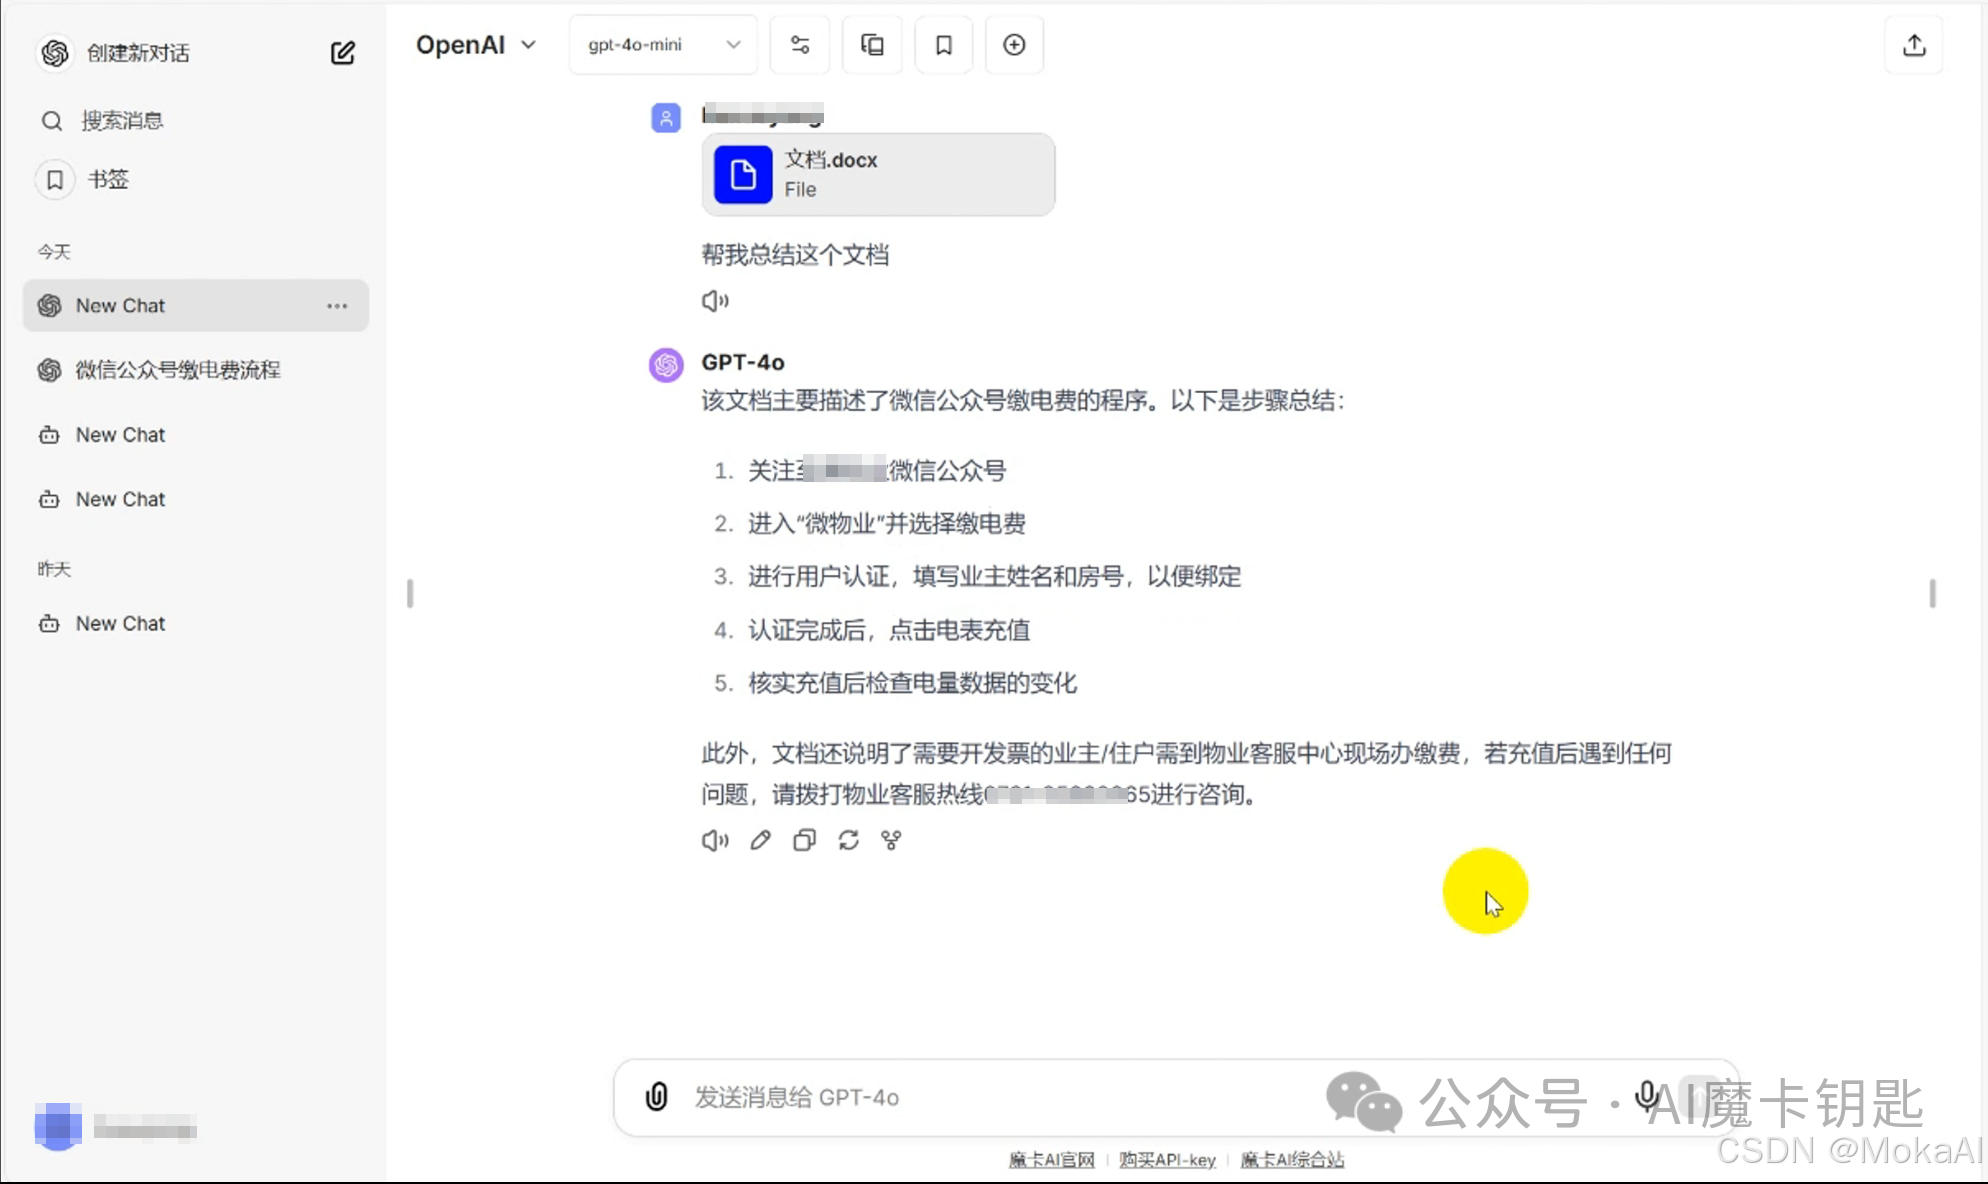
Task: Click the fork conversation icon
Action: 891,840
